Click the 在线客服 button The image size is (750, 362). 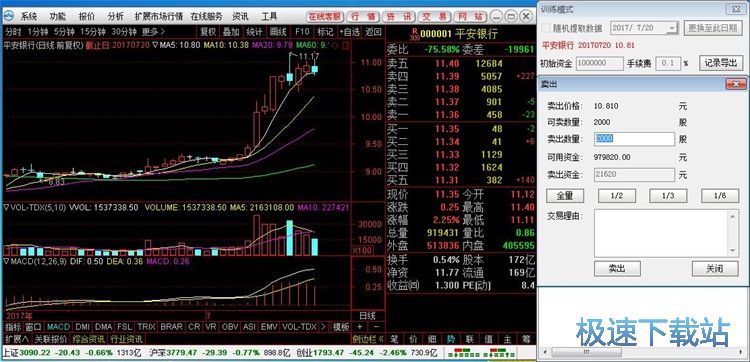point(325,16)
